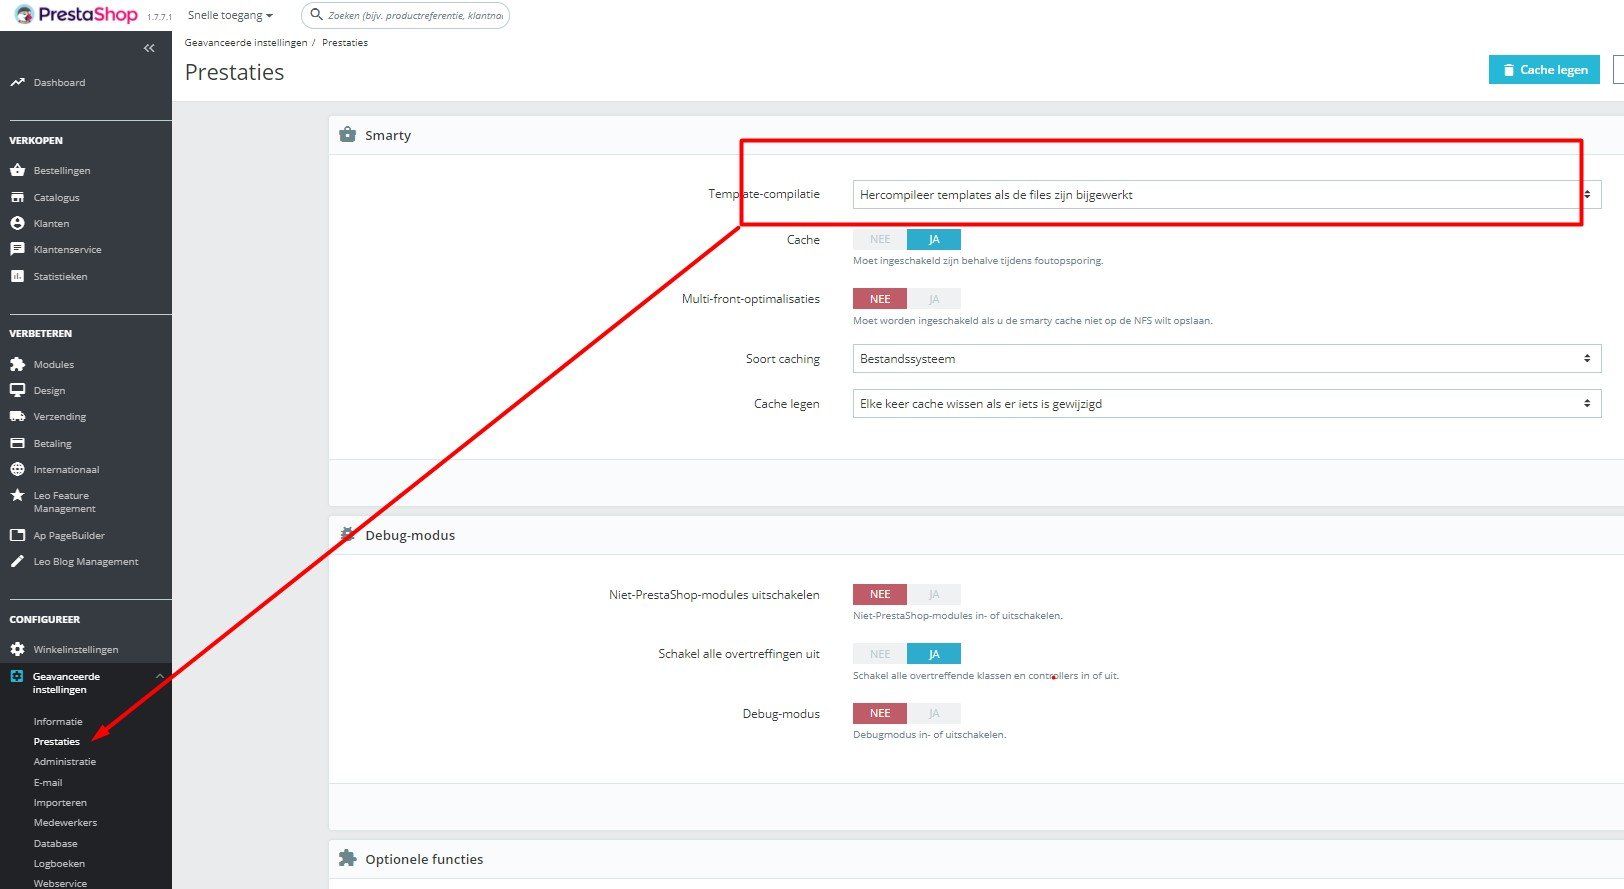Open the Snelle toegang dropdown
This screenshot has width=1624, height=889.
(230, 15)
